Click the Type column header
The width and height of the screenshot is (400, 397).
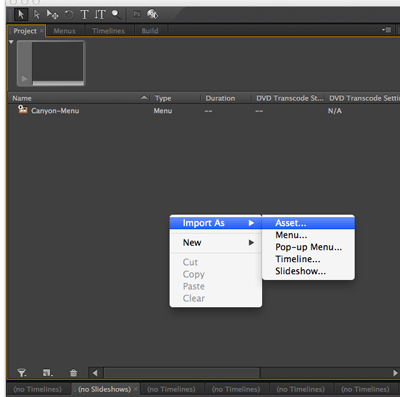pyautogui.click(x=163, y=98)
